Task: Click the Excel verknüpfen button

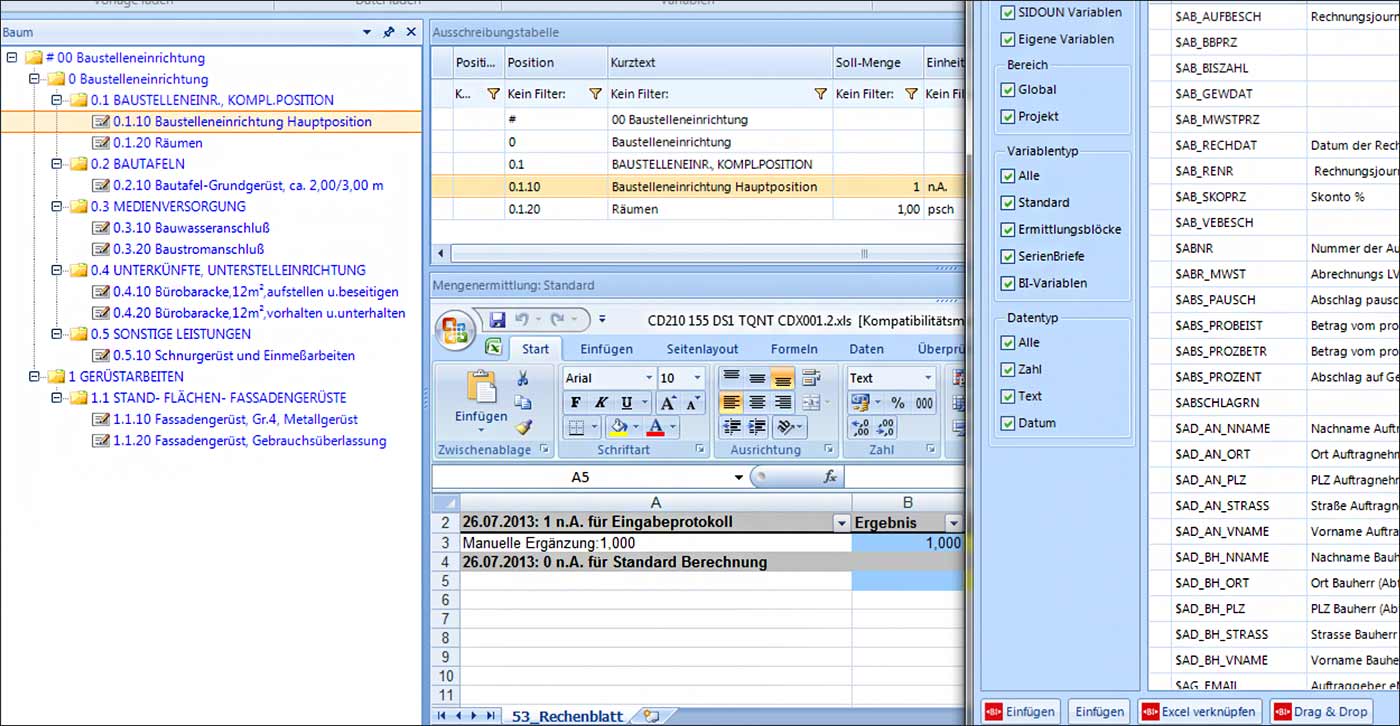Action: tap(1198, 711)
